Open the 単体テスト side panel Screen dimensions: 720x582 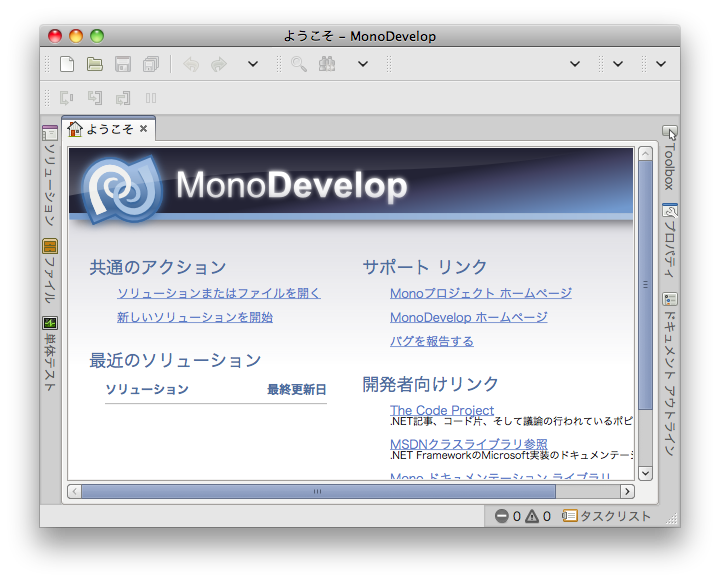click(x=50, y=354)
